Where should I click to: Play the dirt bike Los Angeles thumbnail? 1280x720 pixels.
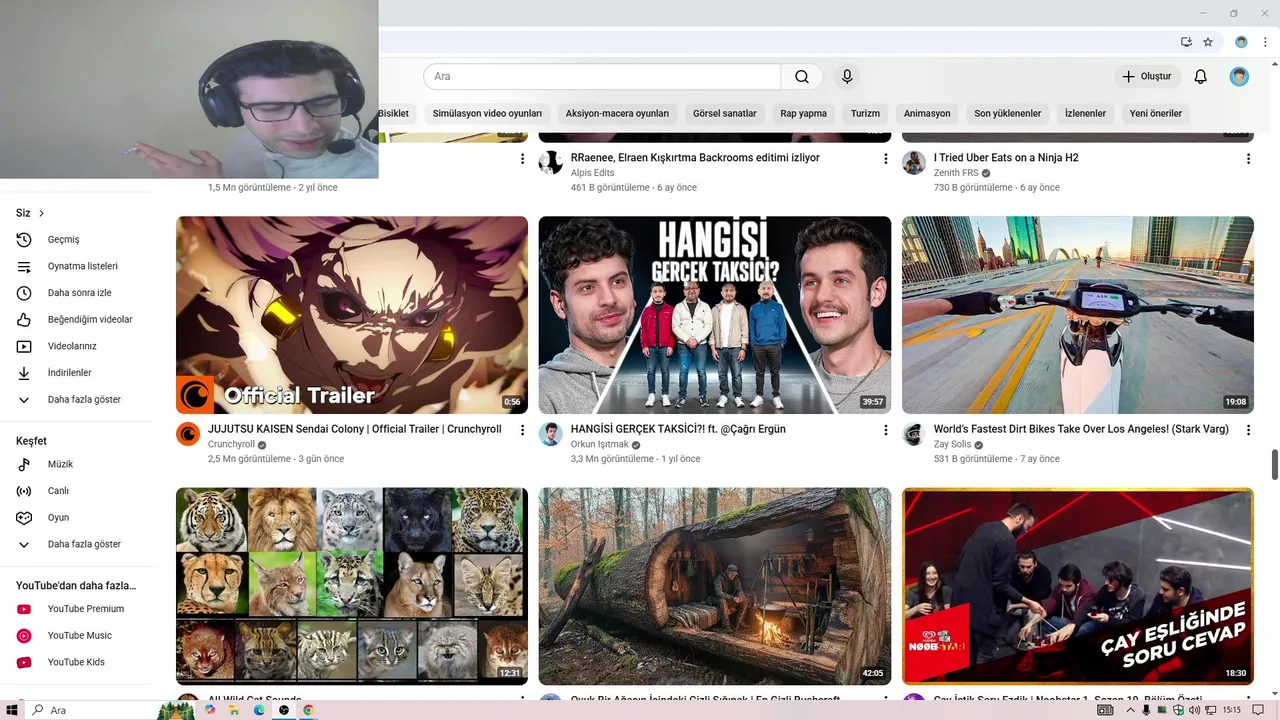click(1078, 315)
